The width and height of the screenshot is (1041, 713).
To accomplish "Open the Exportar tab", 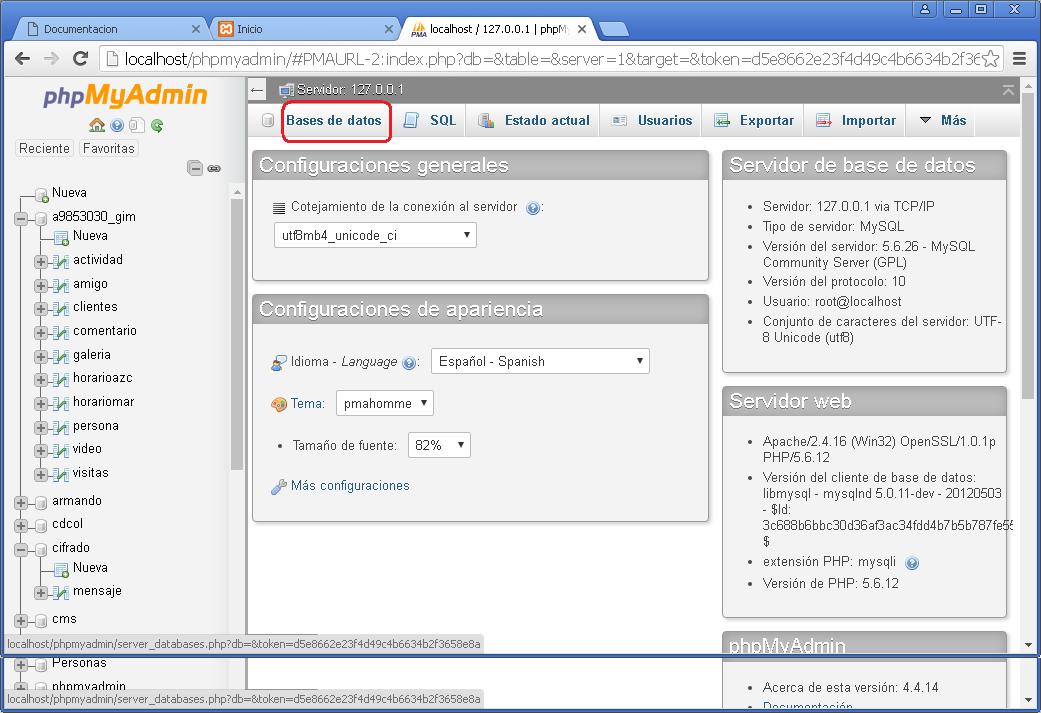I will pyautogui.click(x=767, y=120).
